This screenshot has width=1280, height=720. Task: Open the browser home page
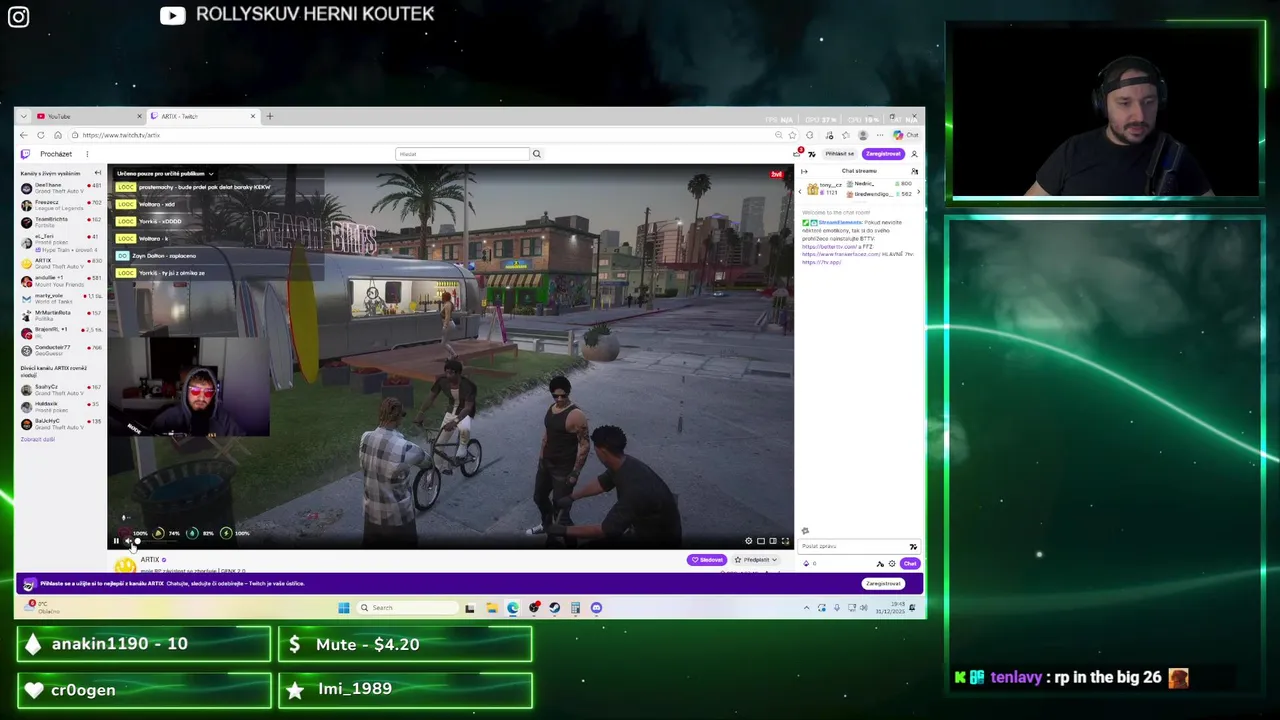pyautogui.click(x=58, y=135)
